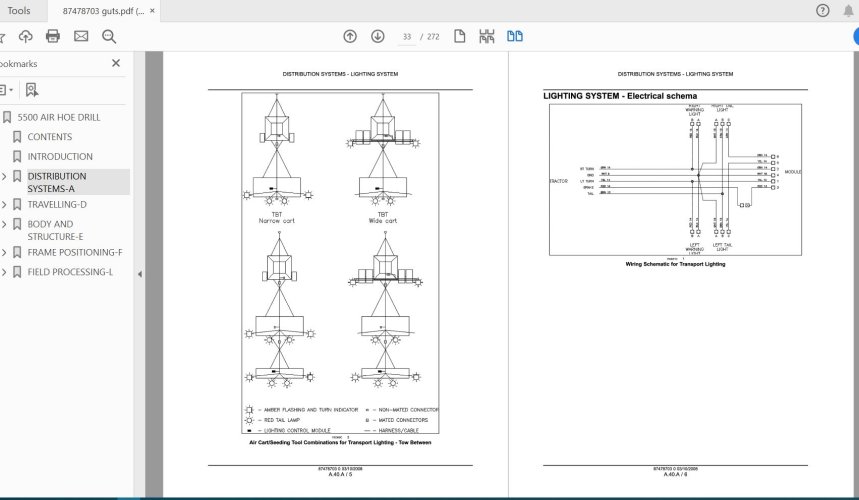Print the document with printer icon

point(53,37)
